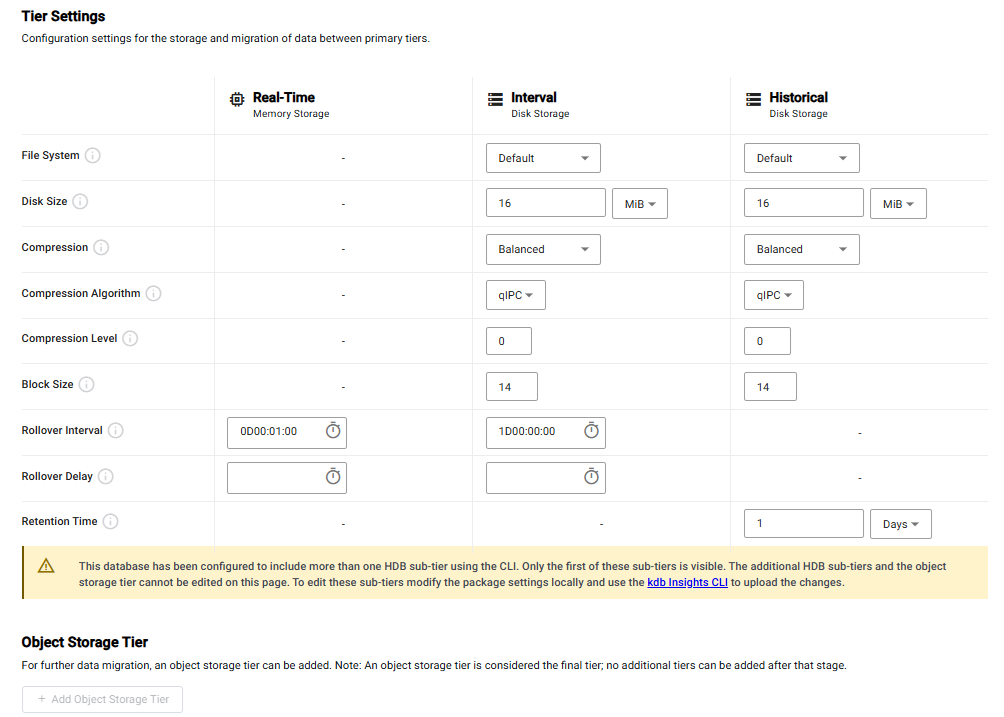
Task: Click the Compression Level info icon
Action: 130,339
